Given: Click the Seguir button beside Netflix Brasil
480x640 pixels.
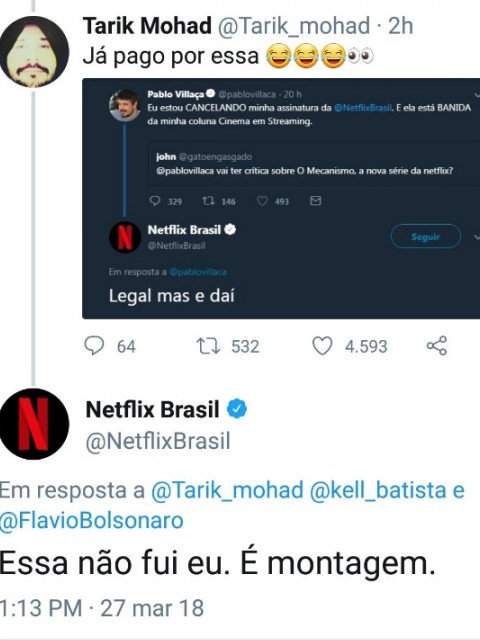Looking at the screenshot, I should coord(426,236).
